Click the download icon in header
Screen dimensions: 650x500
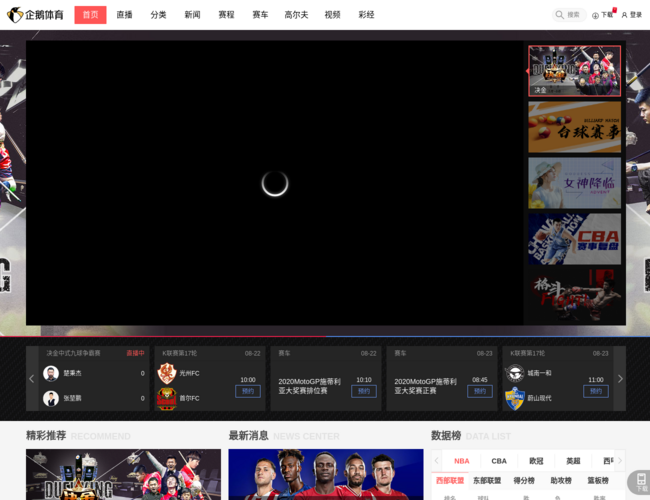tap(596, 15)
